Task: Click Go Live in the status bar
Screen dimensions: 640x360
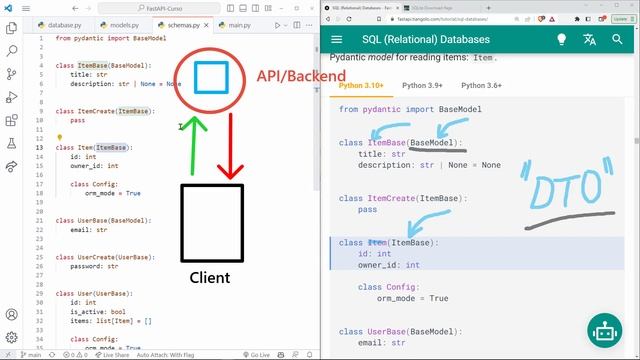Action: [256, 355]
